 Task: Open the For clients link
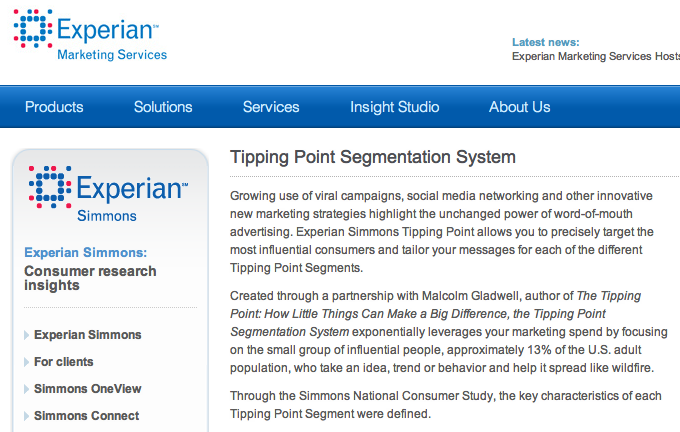click(64, 362)
